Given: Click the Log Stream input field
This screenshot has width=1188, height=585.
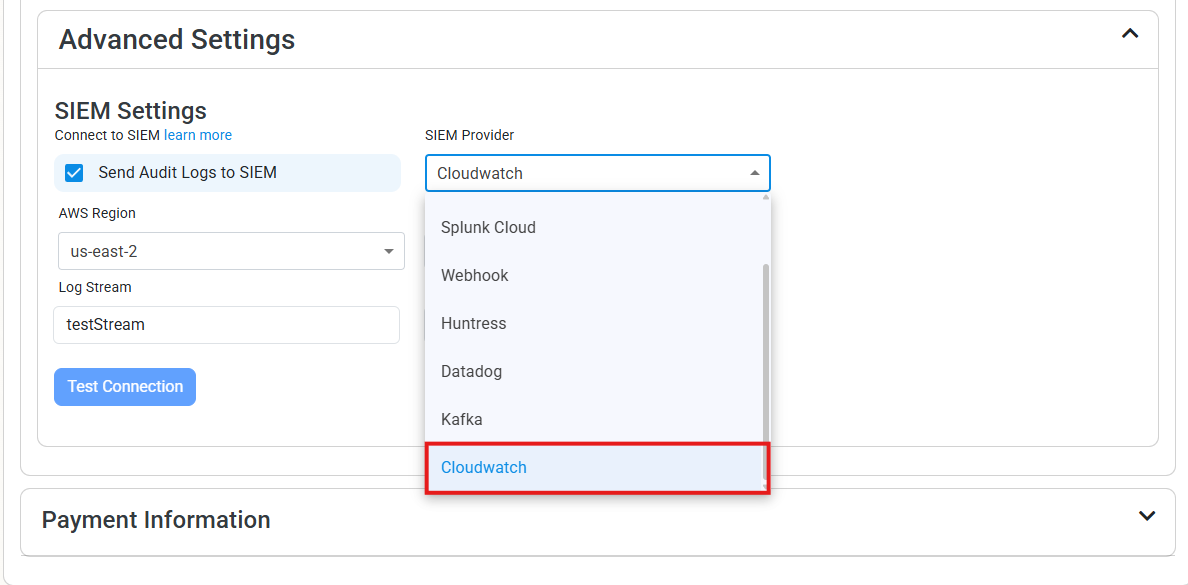Looking at the screenshot, I should (x=226, y=324).
